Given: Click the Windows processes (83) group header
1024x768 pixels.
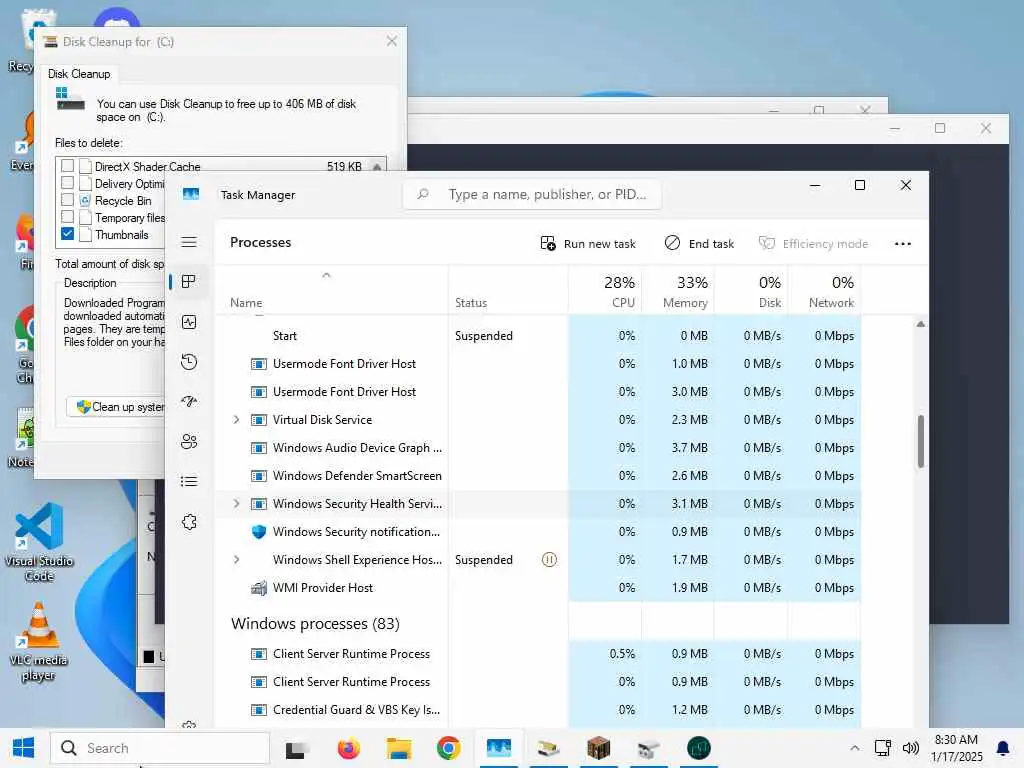Looking at the screenshot, I should click(315, 624).
